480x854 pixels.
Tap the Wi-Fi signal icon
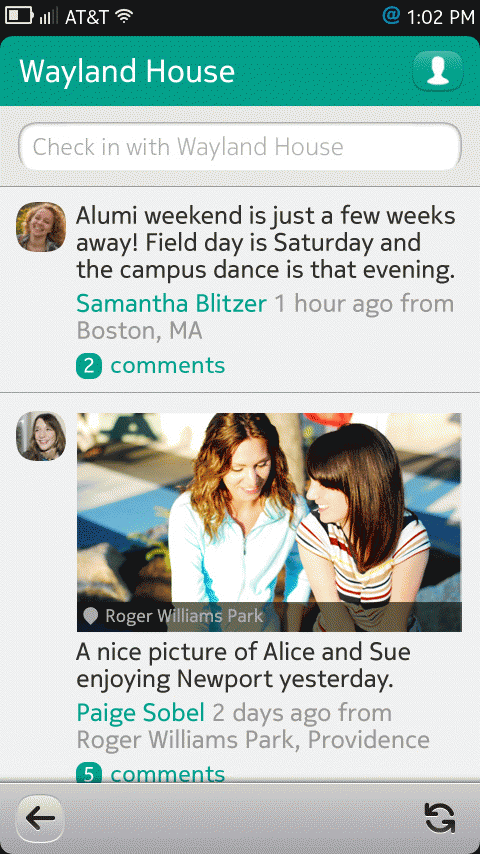(x=125, y=16)
